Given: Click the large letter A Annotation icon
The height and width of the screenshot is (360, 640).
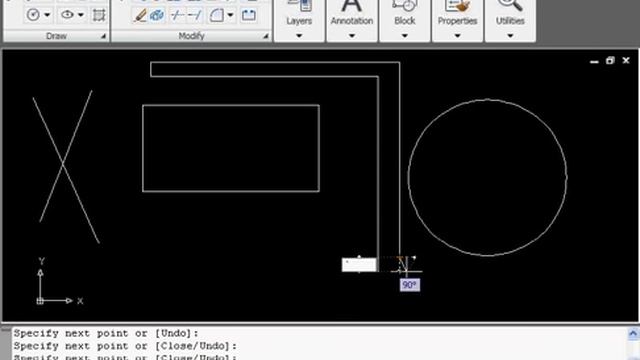Looking at the screenshot, I should [352, 6].
